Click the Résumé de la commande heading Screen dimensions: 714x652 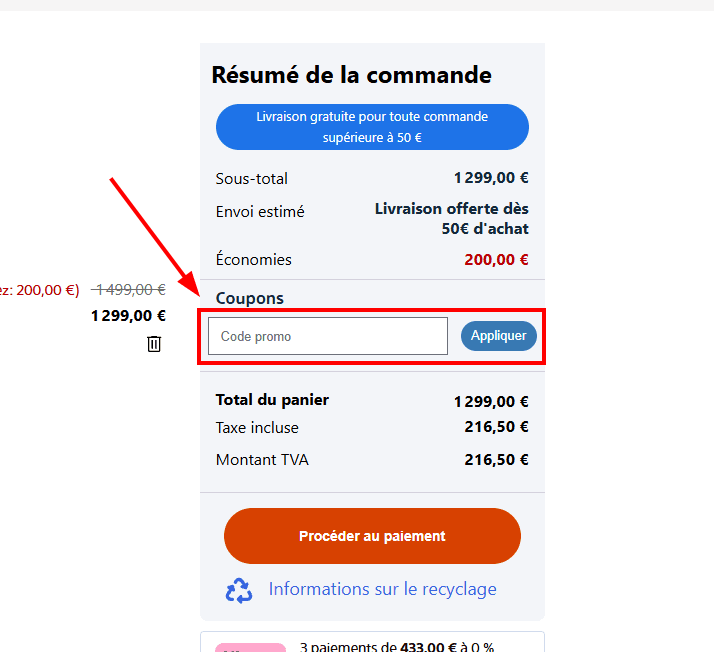[351, 75]
